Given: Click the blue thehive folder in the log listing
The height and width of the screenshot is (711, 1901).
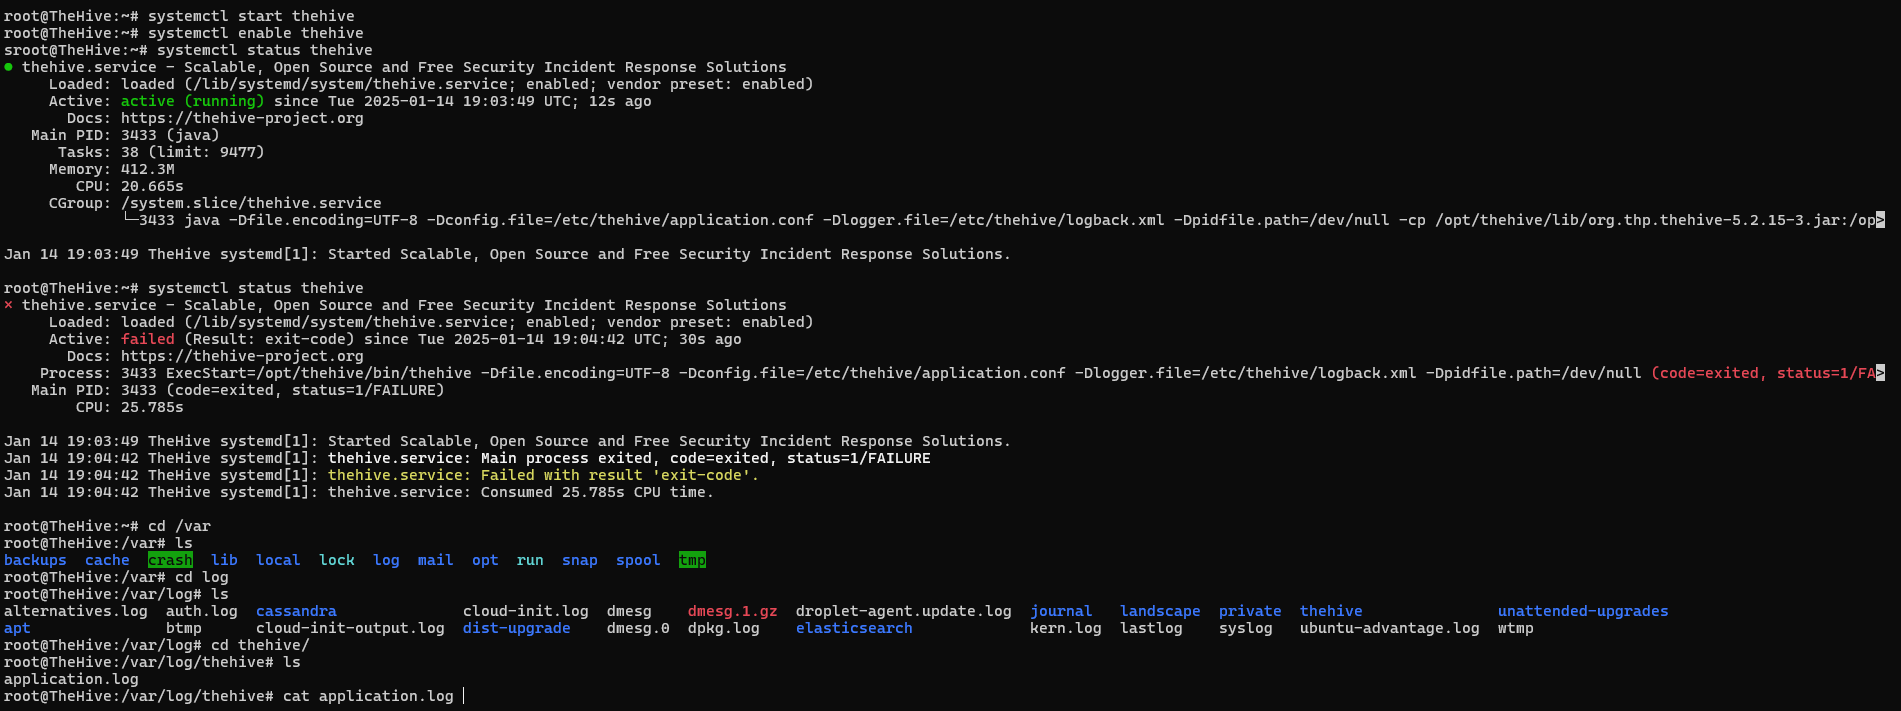Looking at the screenshot, I should (x=1330, y=611).
